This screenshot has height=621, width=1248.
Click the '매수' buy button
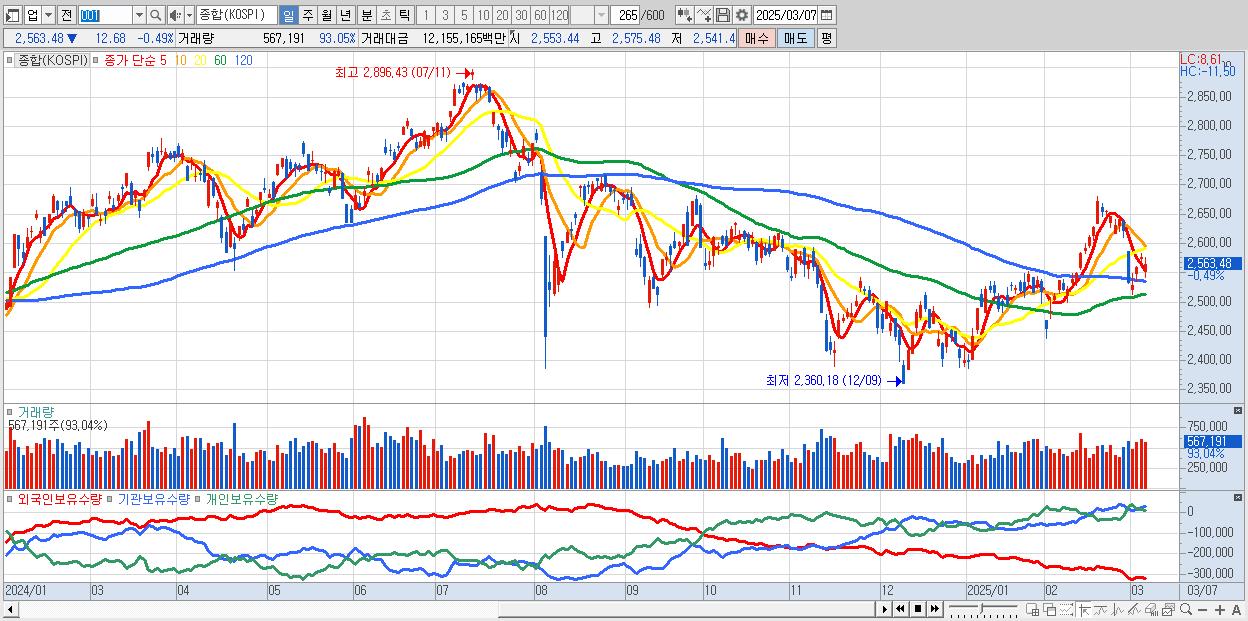[x=757, y=38]
